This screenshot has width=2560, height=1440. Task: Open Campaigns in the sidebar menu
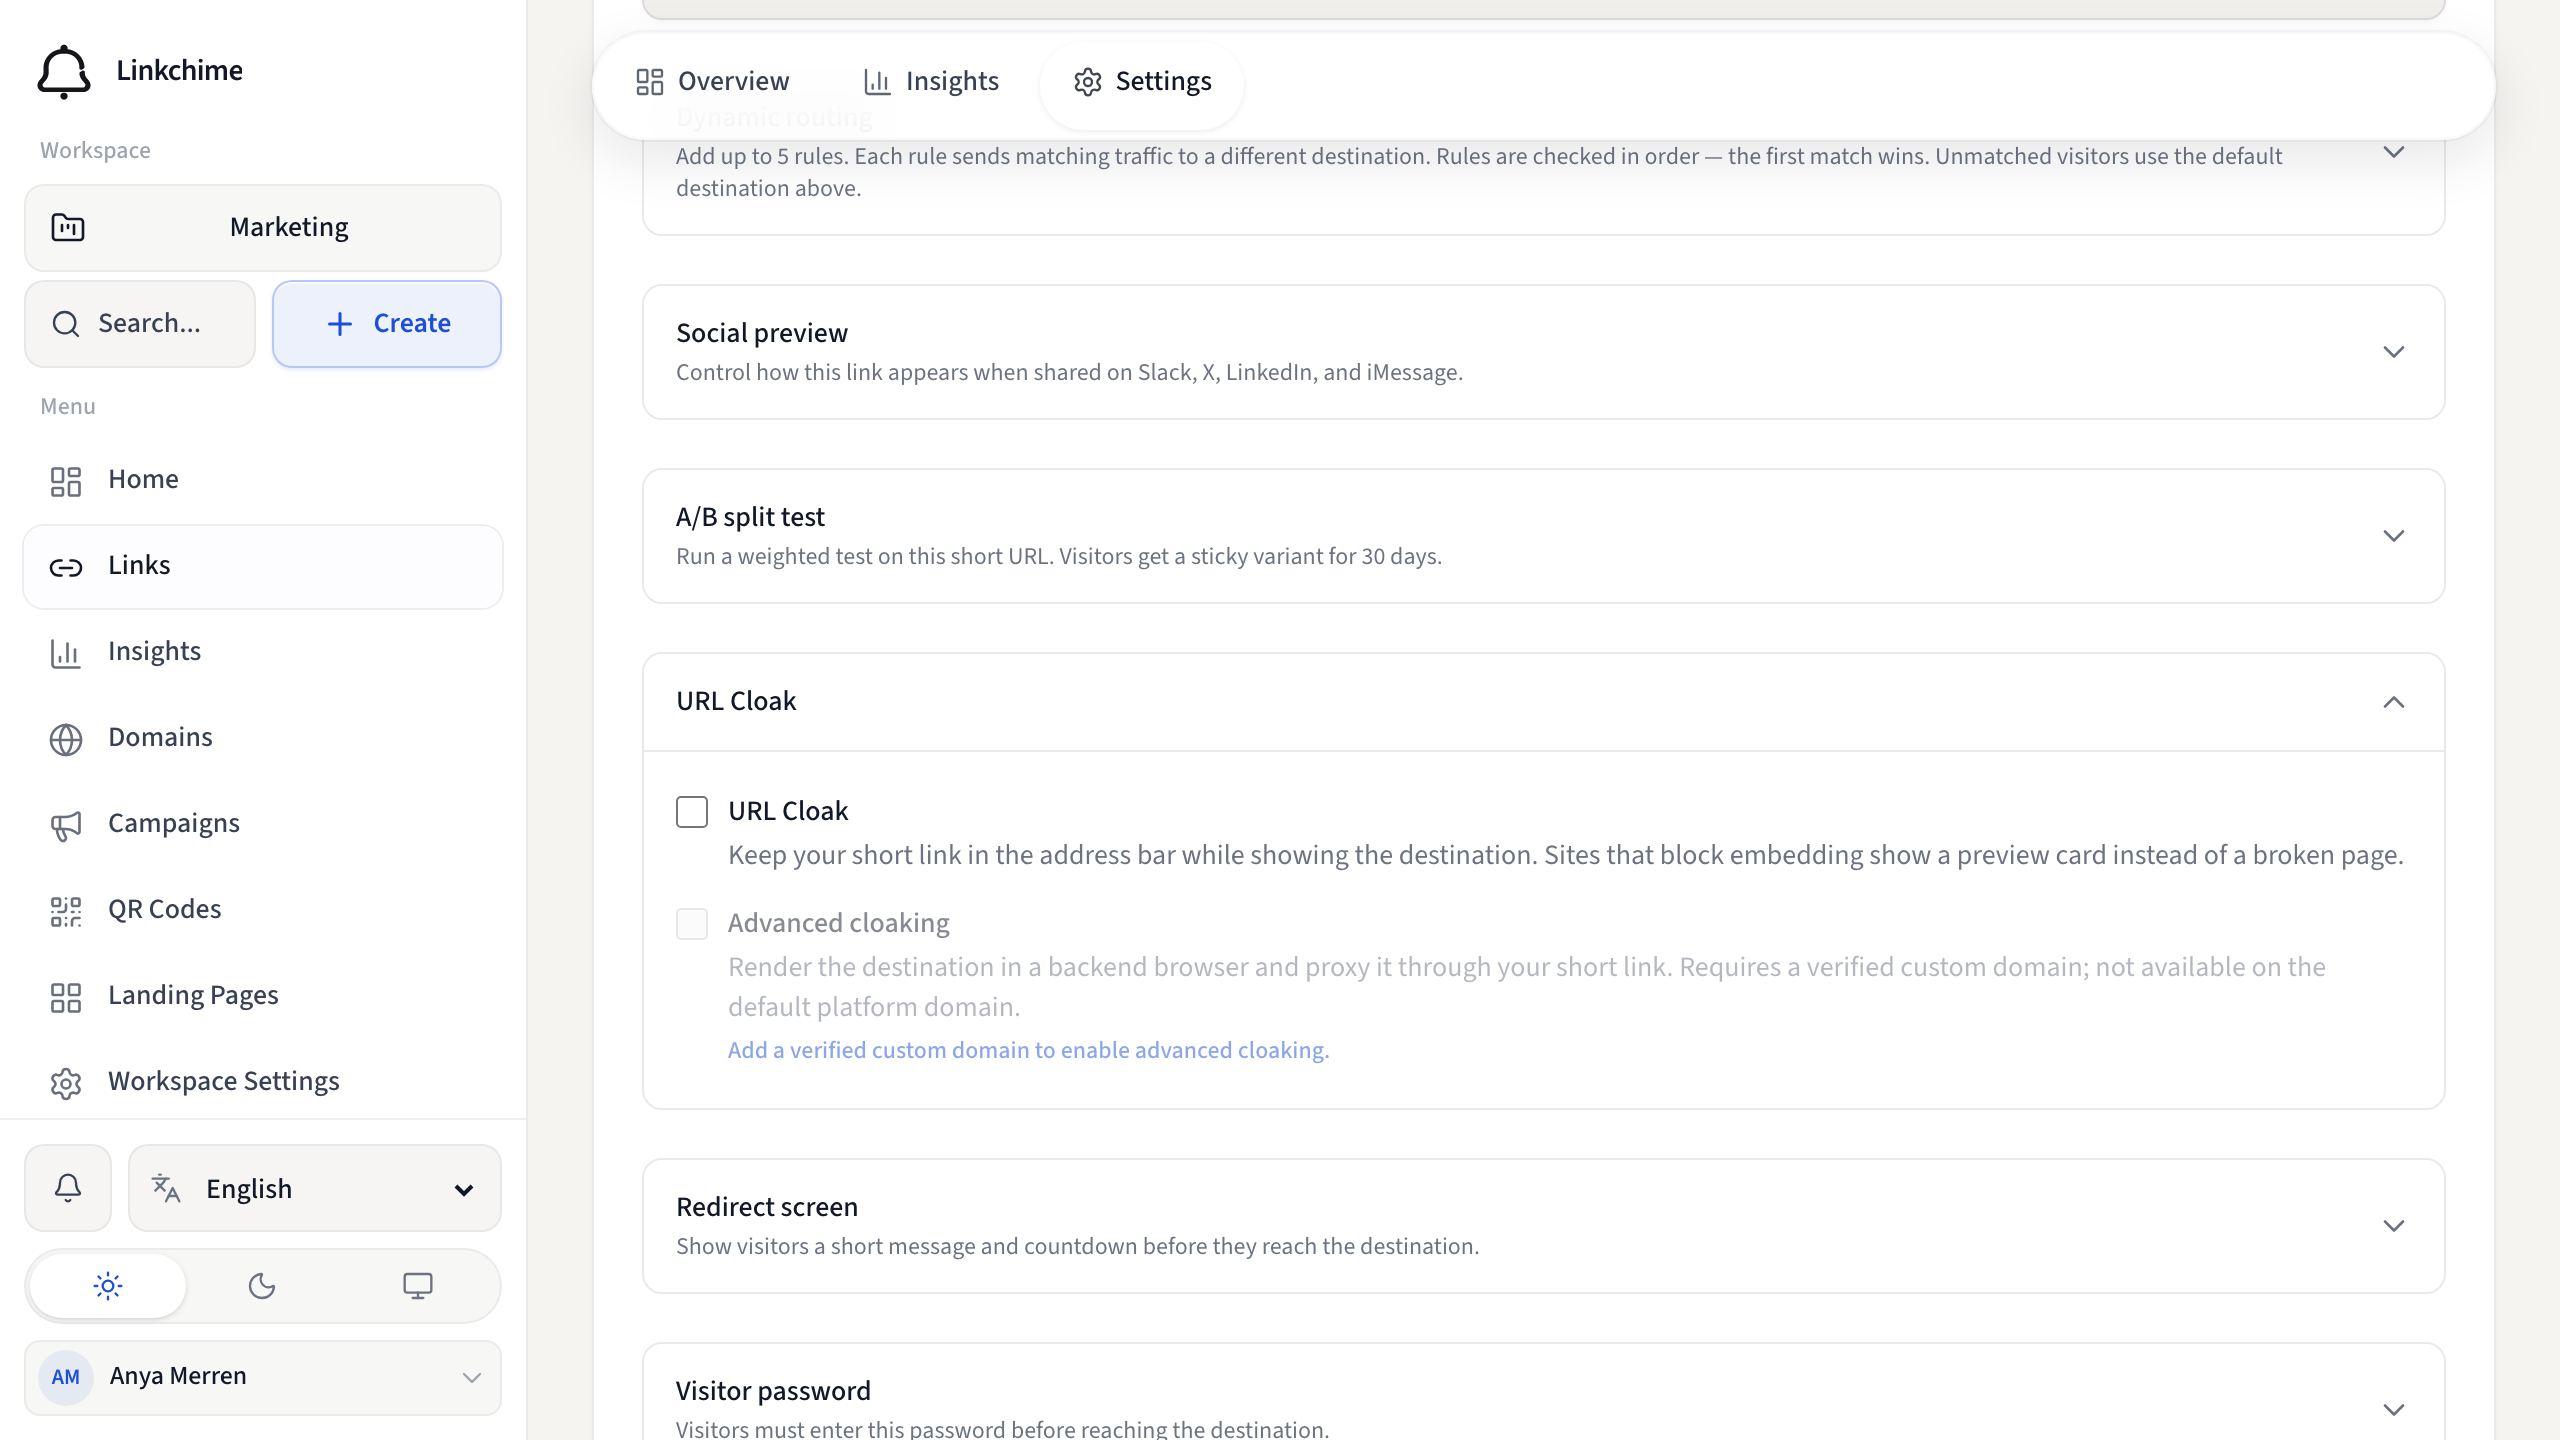[263, 825]
